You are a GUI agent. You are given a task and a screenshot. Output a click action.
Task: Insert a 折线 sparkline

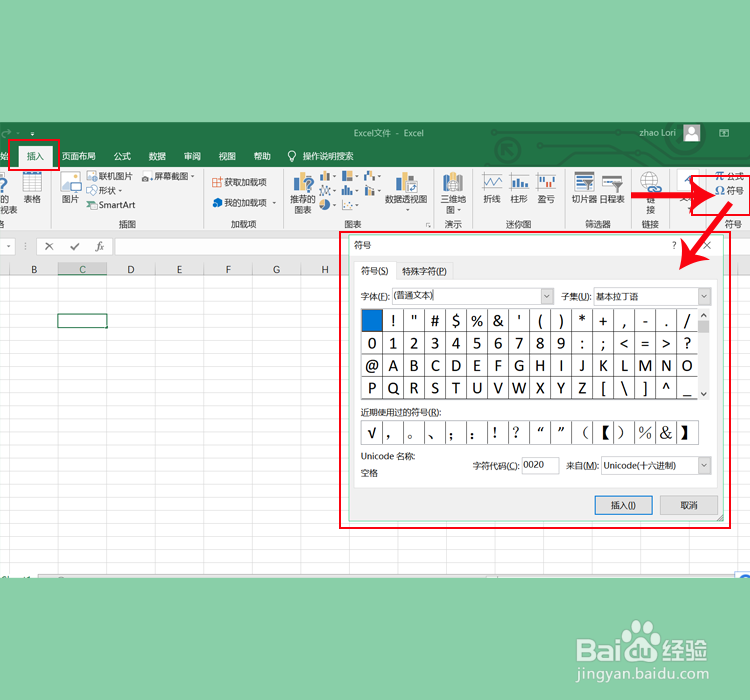(492, 188)
